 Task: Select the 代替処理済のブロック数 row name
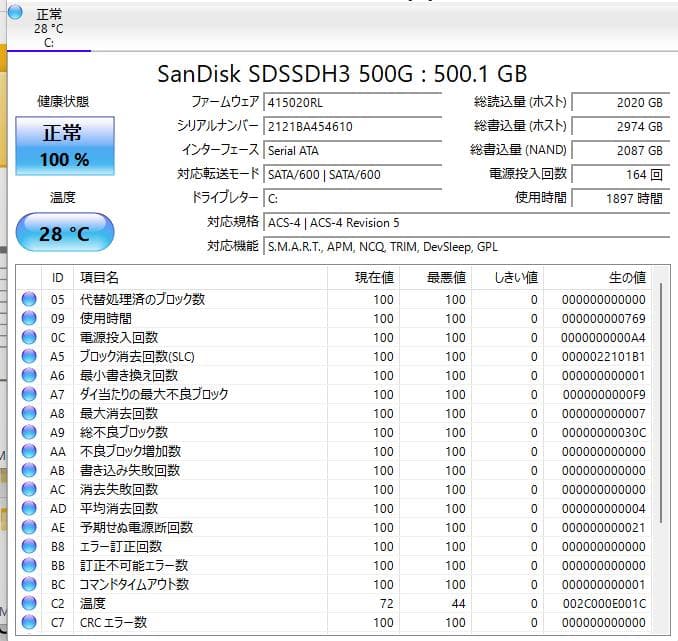[x=142, y=299]
